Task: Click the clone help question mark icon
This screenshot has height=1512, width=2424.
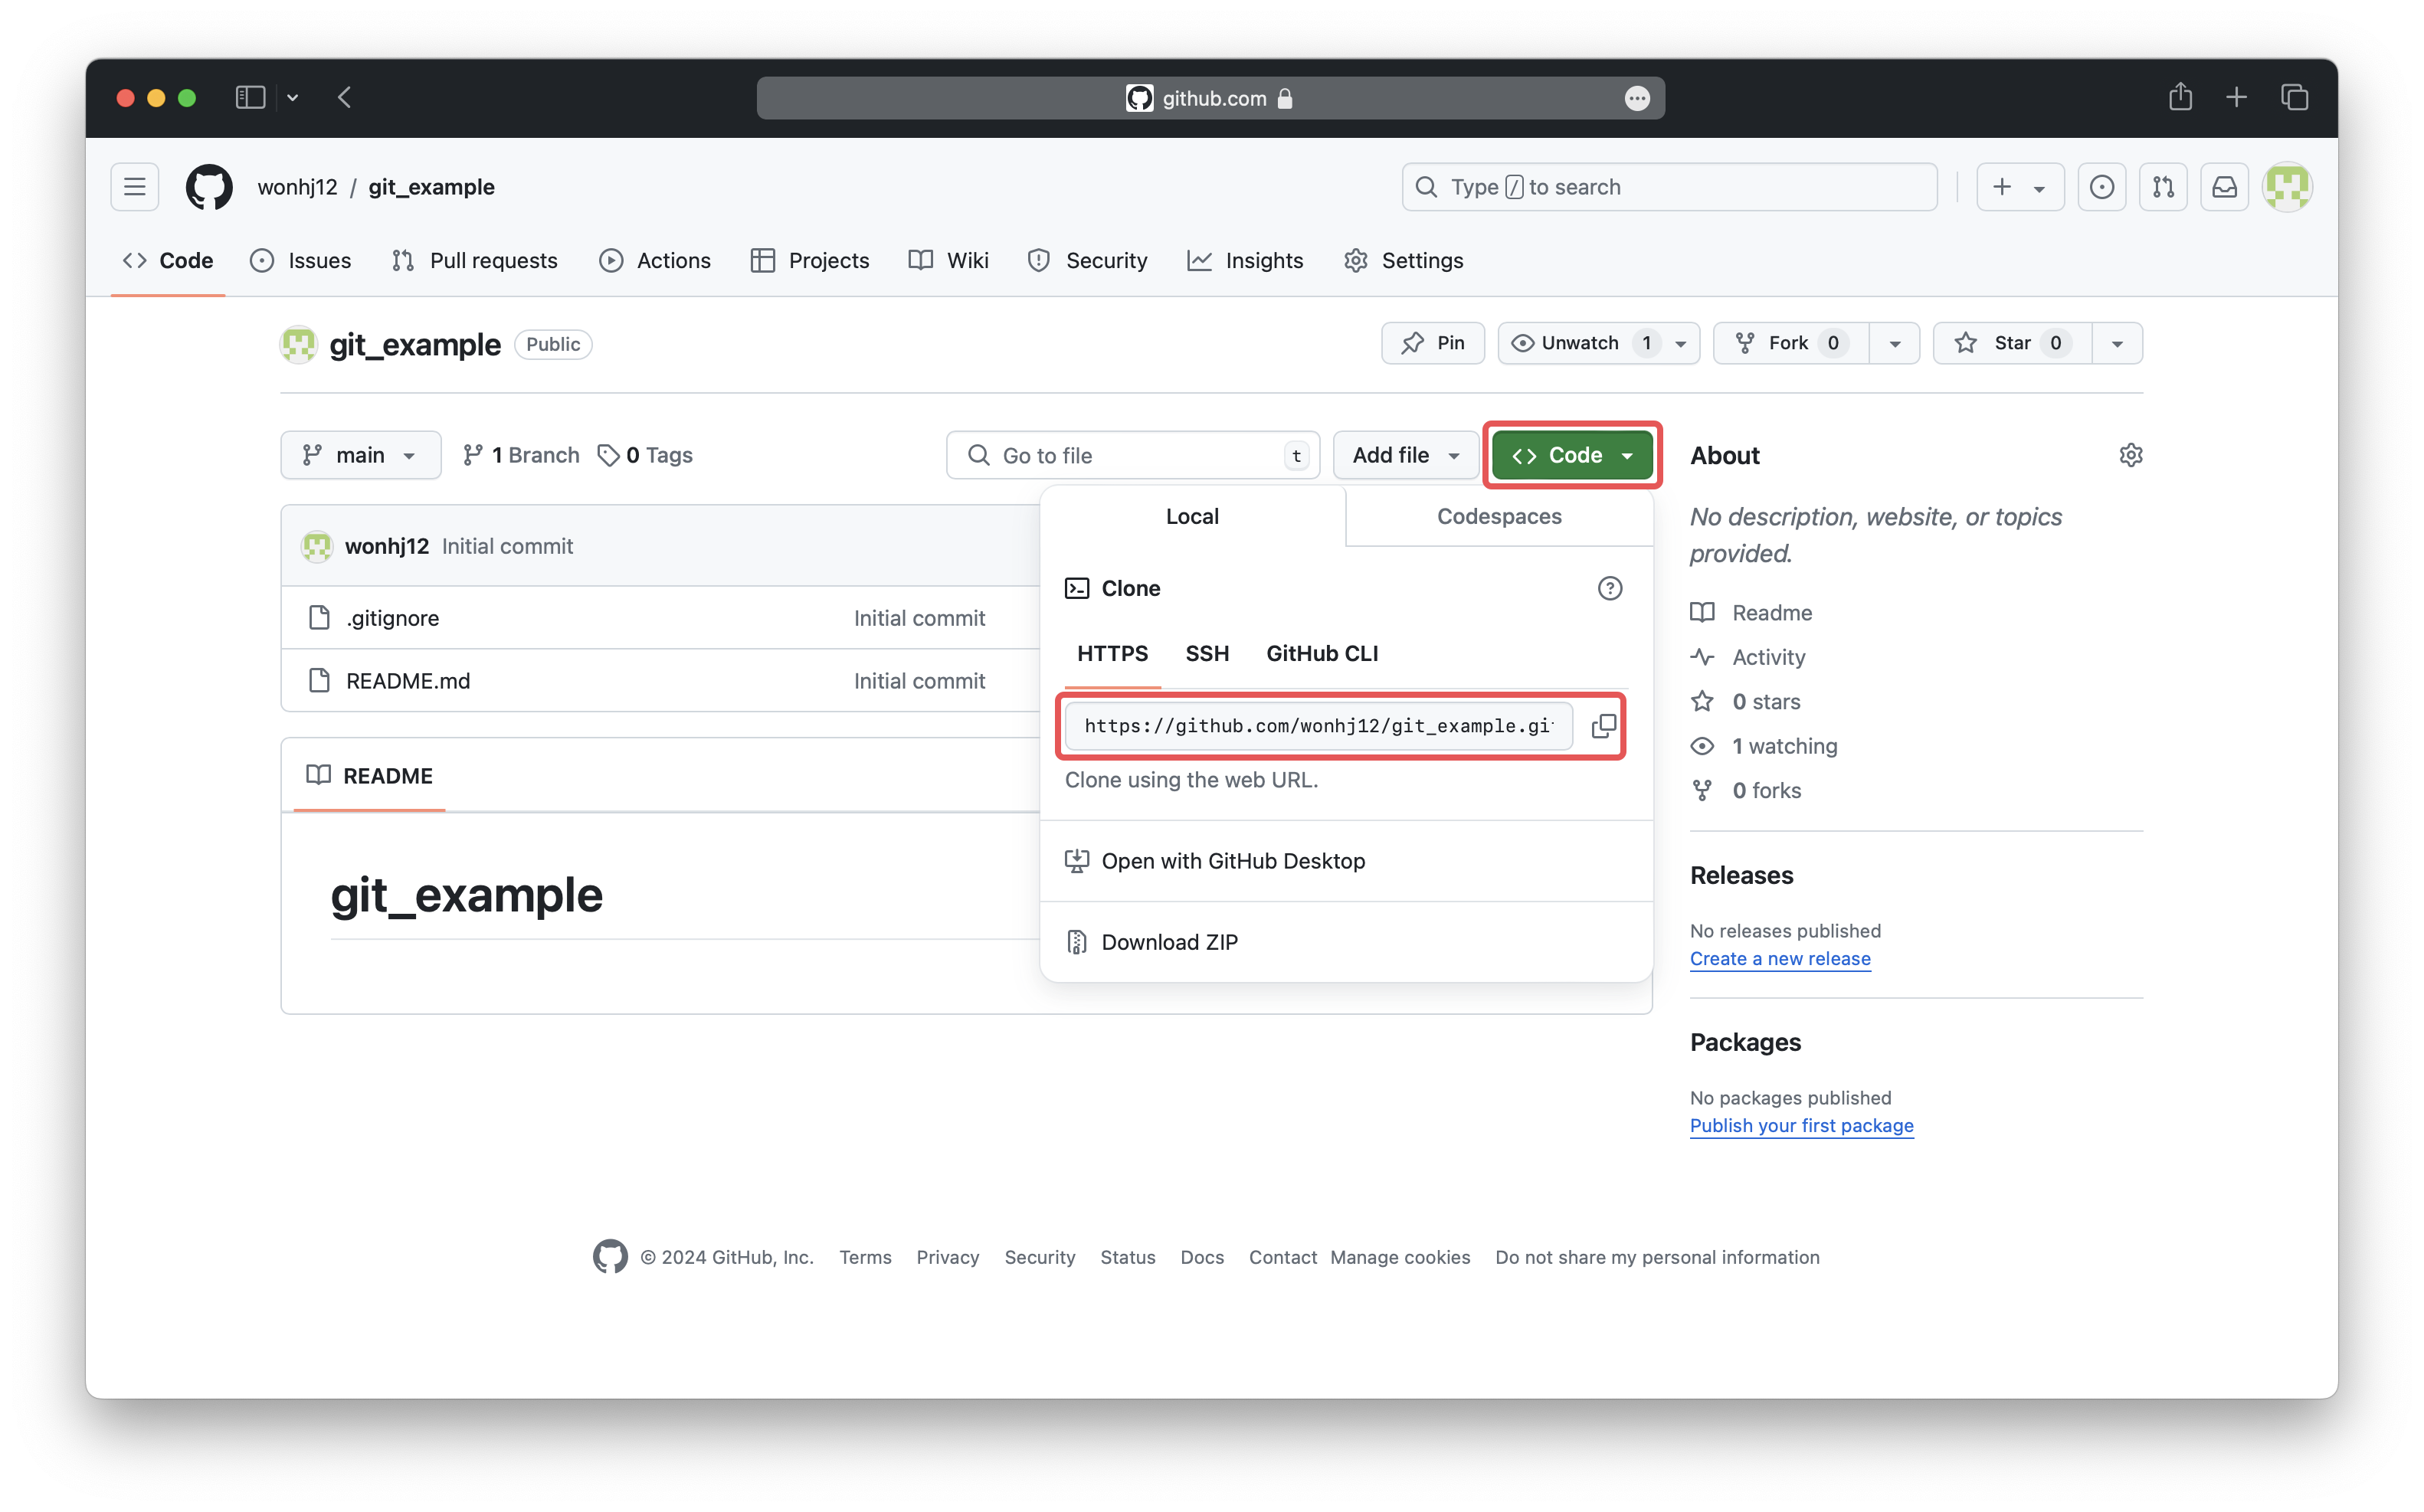Action: coord(1609,588)
